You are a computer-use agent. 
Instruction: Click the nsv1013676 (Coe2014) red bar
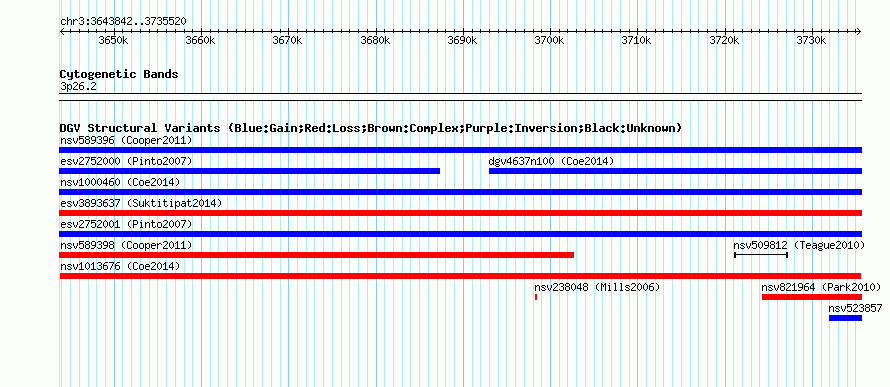pyautogui.click(x=460, y=276)
